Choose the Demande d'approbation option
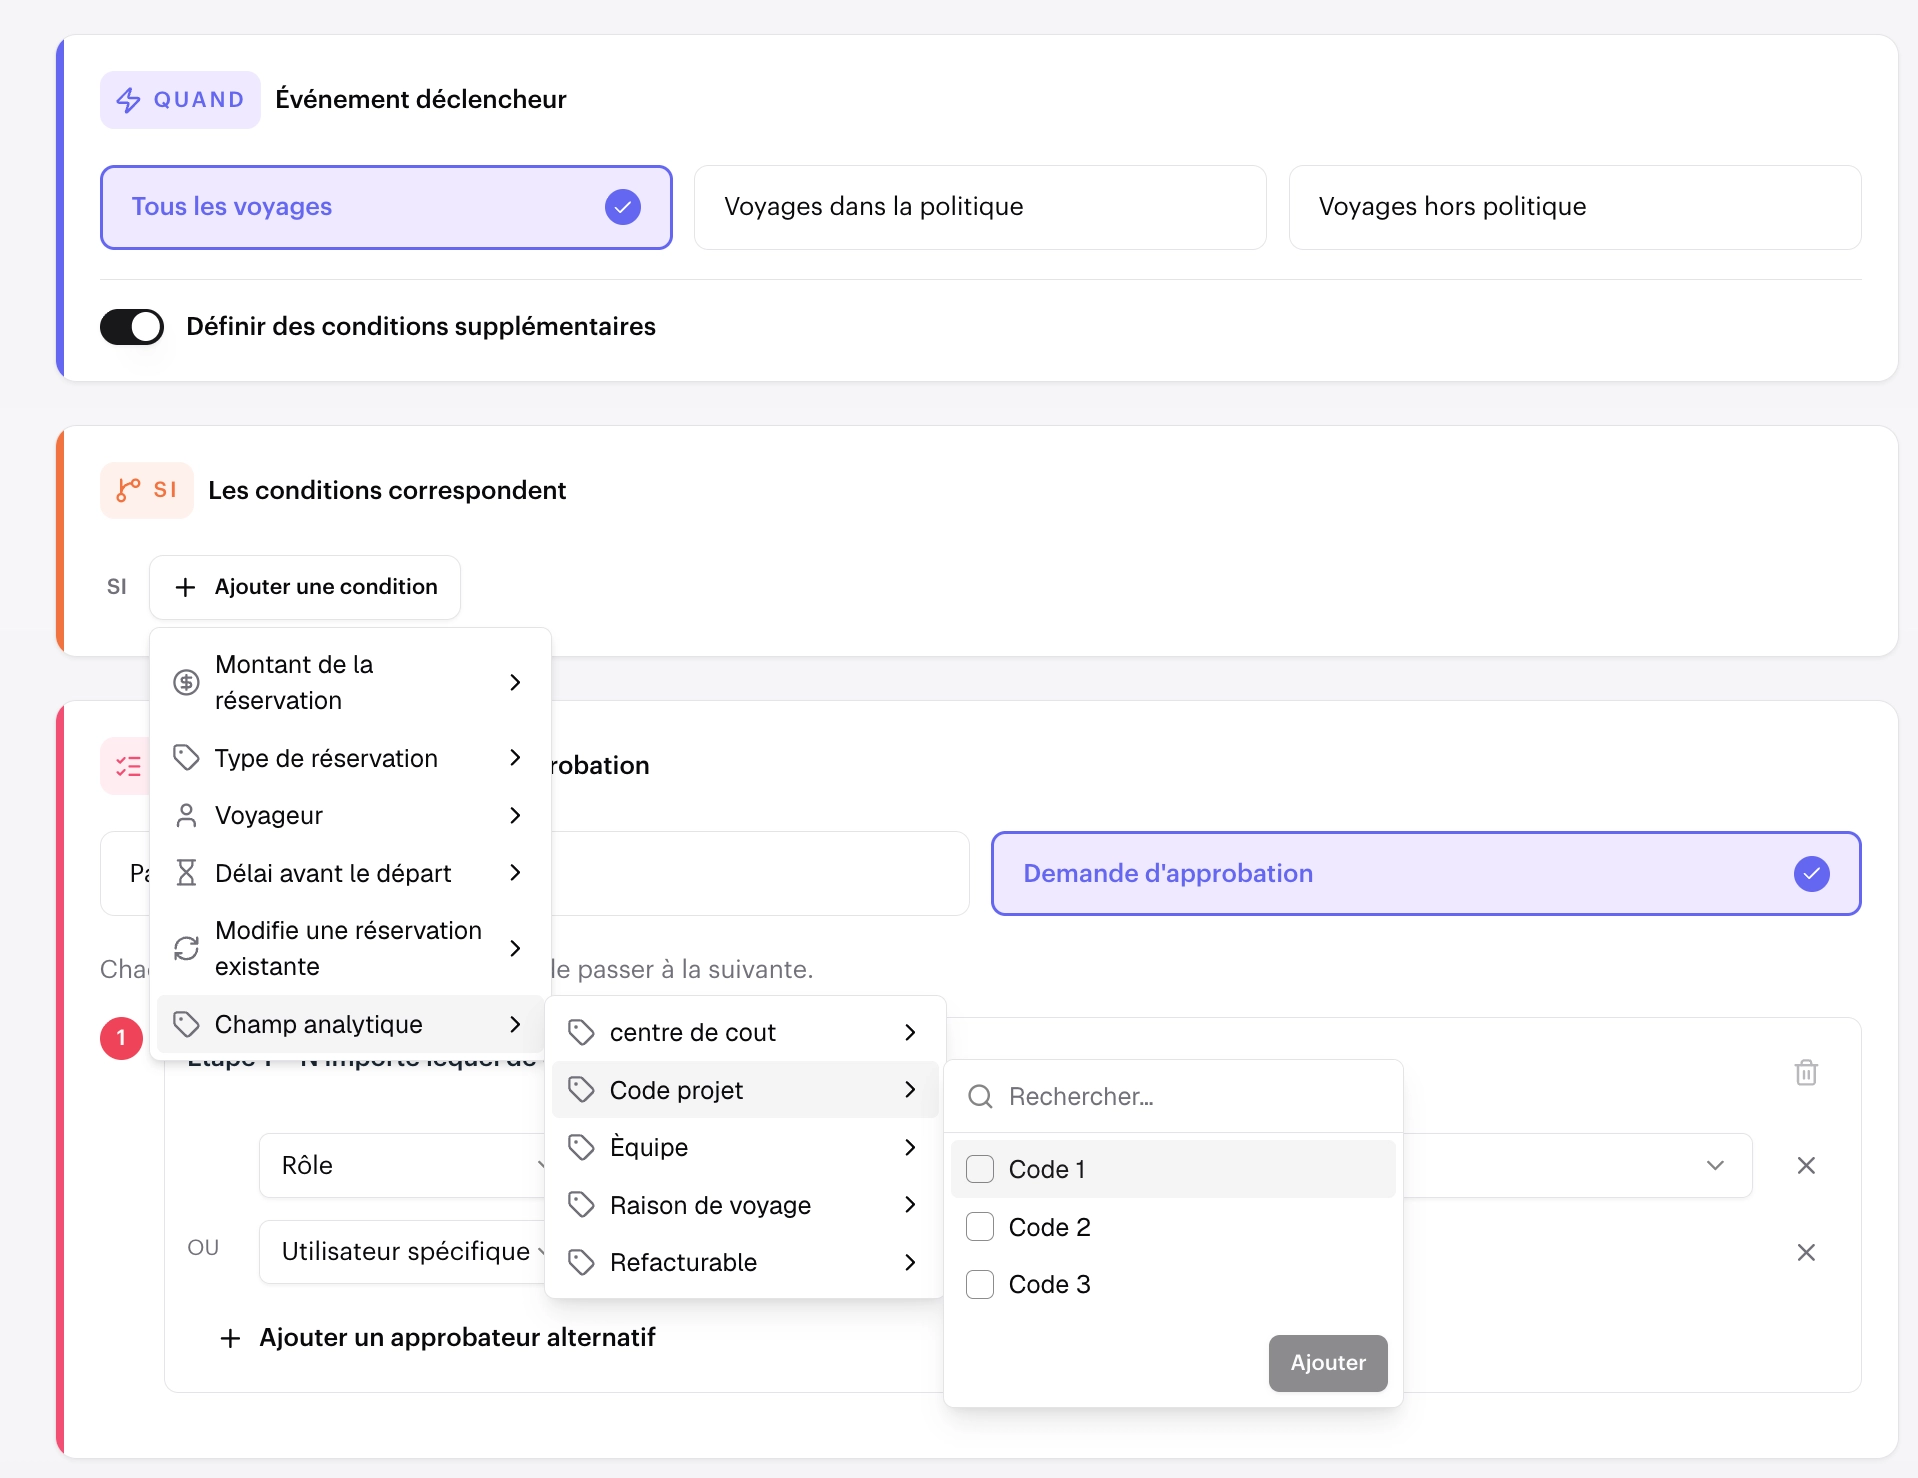The image size is (1918, 1478). pos(1426,874)
